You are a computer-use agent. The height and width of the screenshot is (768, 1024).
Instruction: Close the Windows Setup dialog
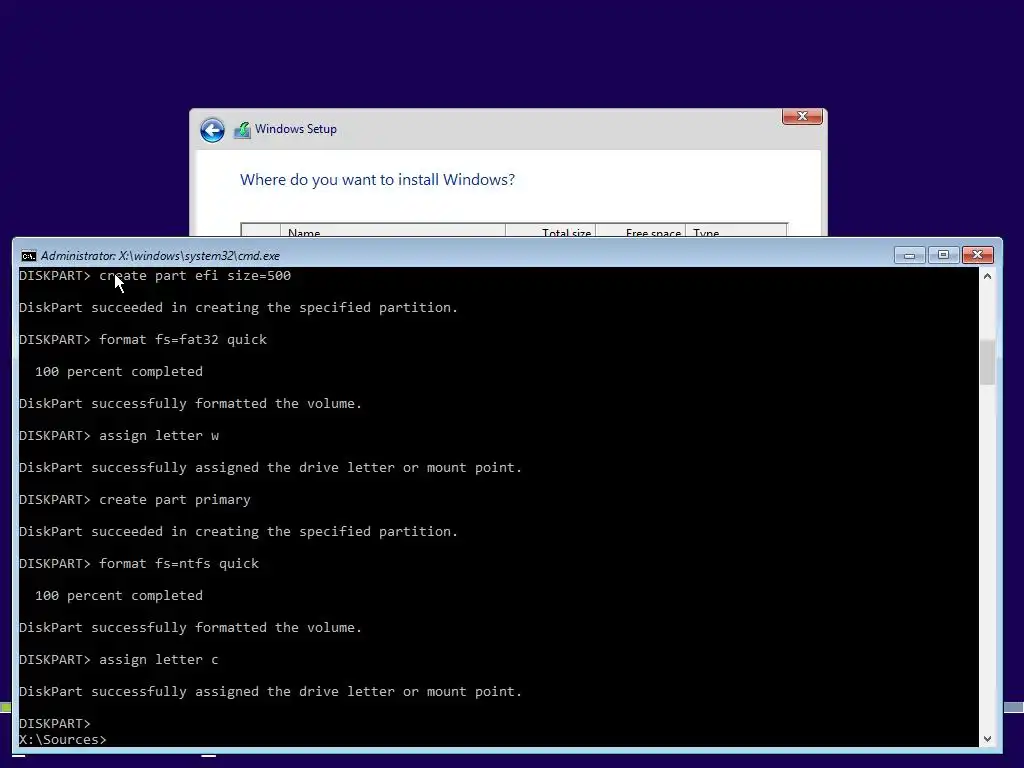(802, 116)
